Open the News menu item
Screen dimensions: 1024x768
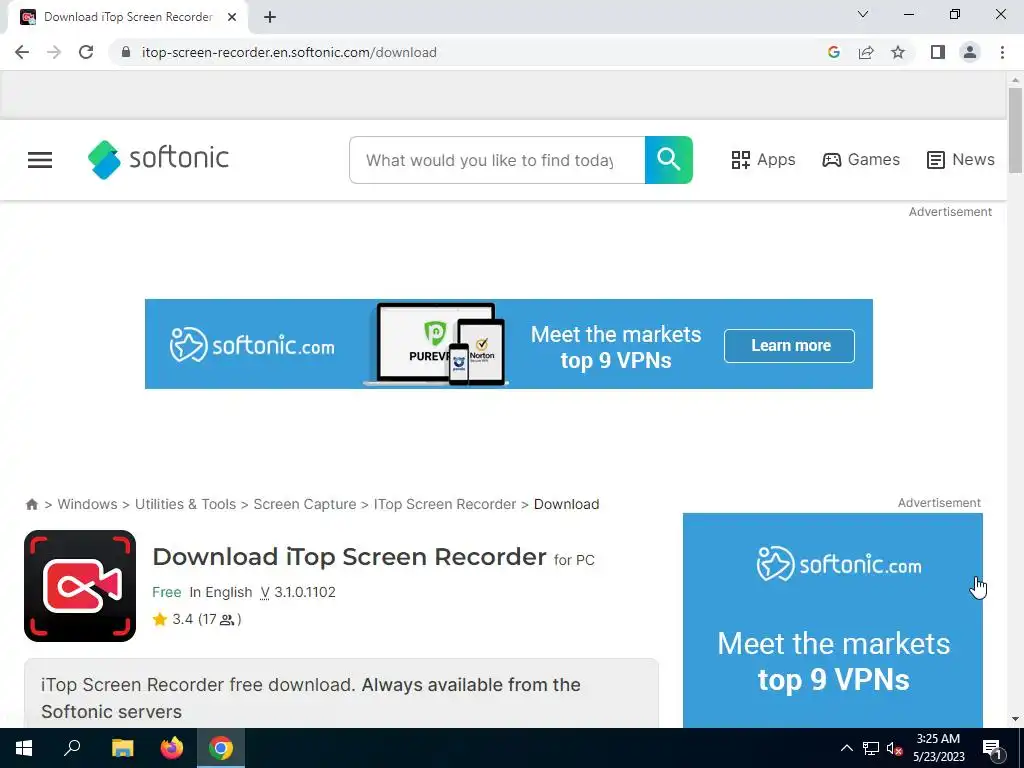pyautogui.click(x=961, y=160)
